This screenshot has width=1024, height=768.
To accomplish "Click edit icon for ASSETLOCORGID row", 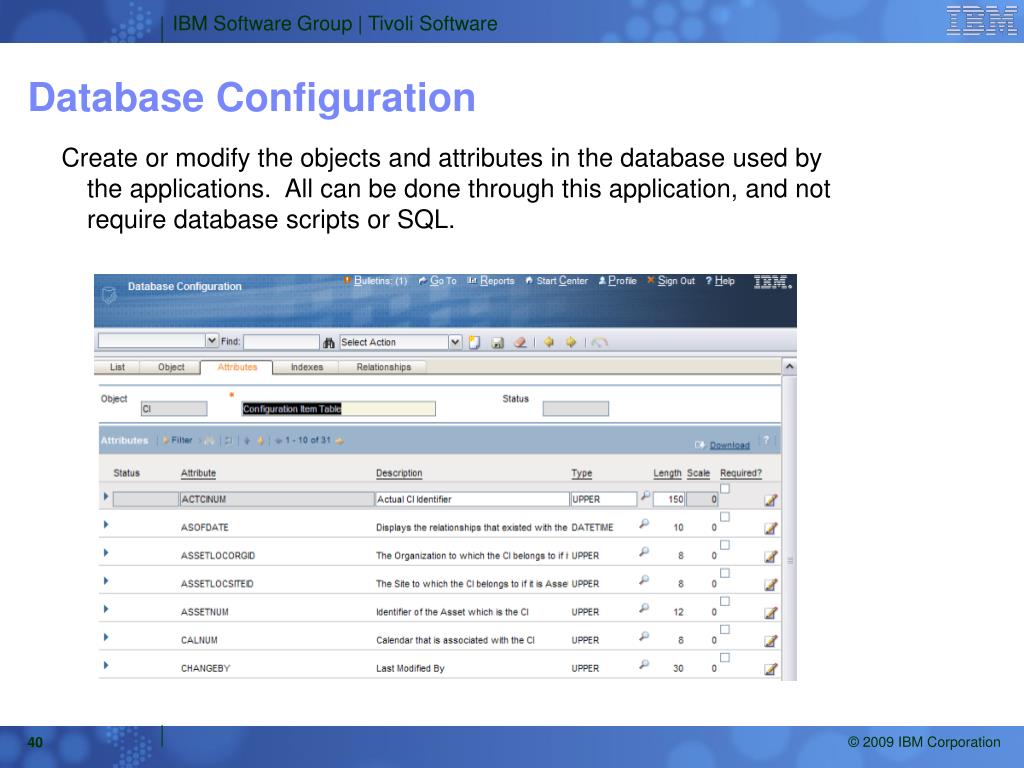I will click(771, 556).
